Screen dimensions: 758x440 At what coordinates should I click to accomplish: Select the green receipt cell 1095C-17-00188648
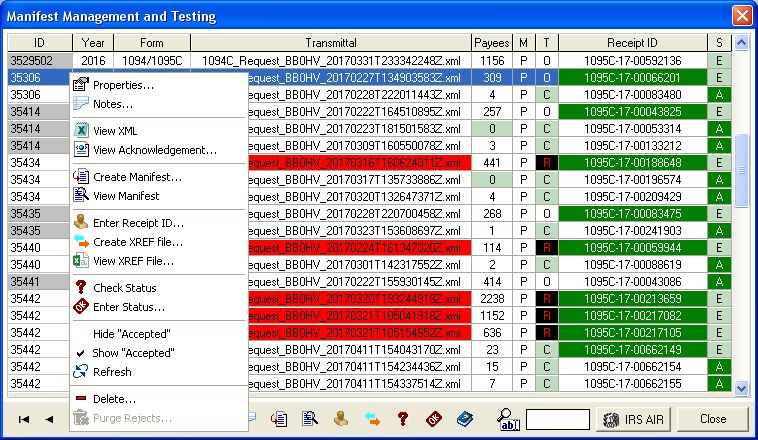click(x=632, y=163)
